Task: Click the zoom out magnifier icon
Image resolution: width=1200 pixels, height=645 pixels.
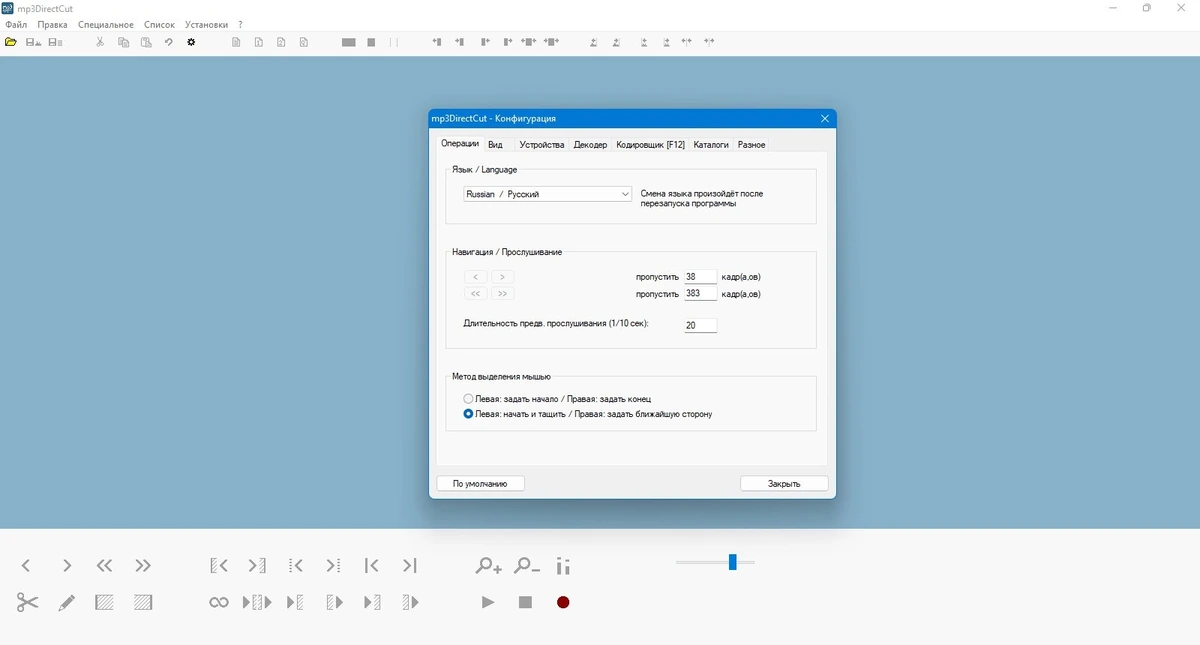Action: click(526, 565)
